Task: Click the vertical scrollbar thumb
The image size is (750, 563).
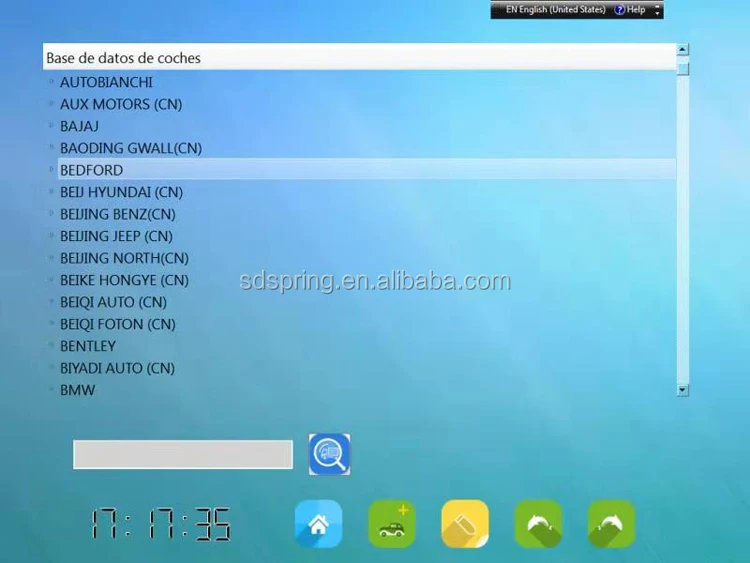Action: [x=683, y=68]
